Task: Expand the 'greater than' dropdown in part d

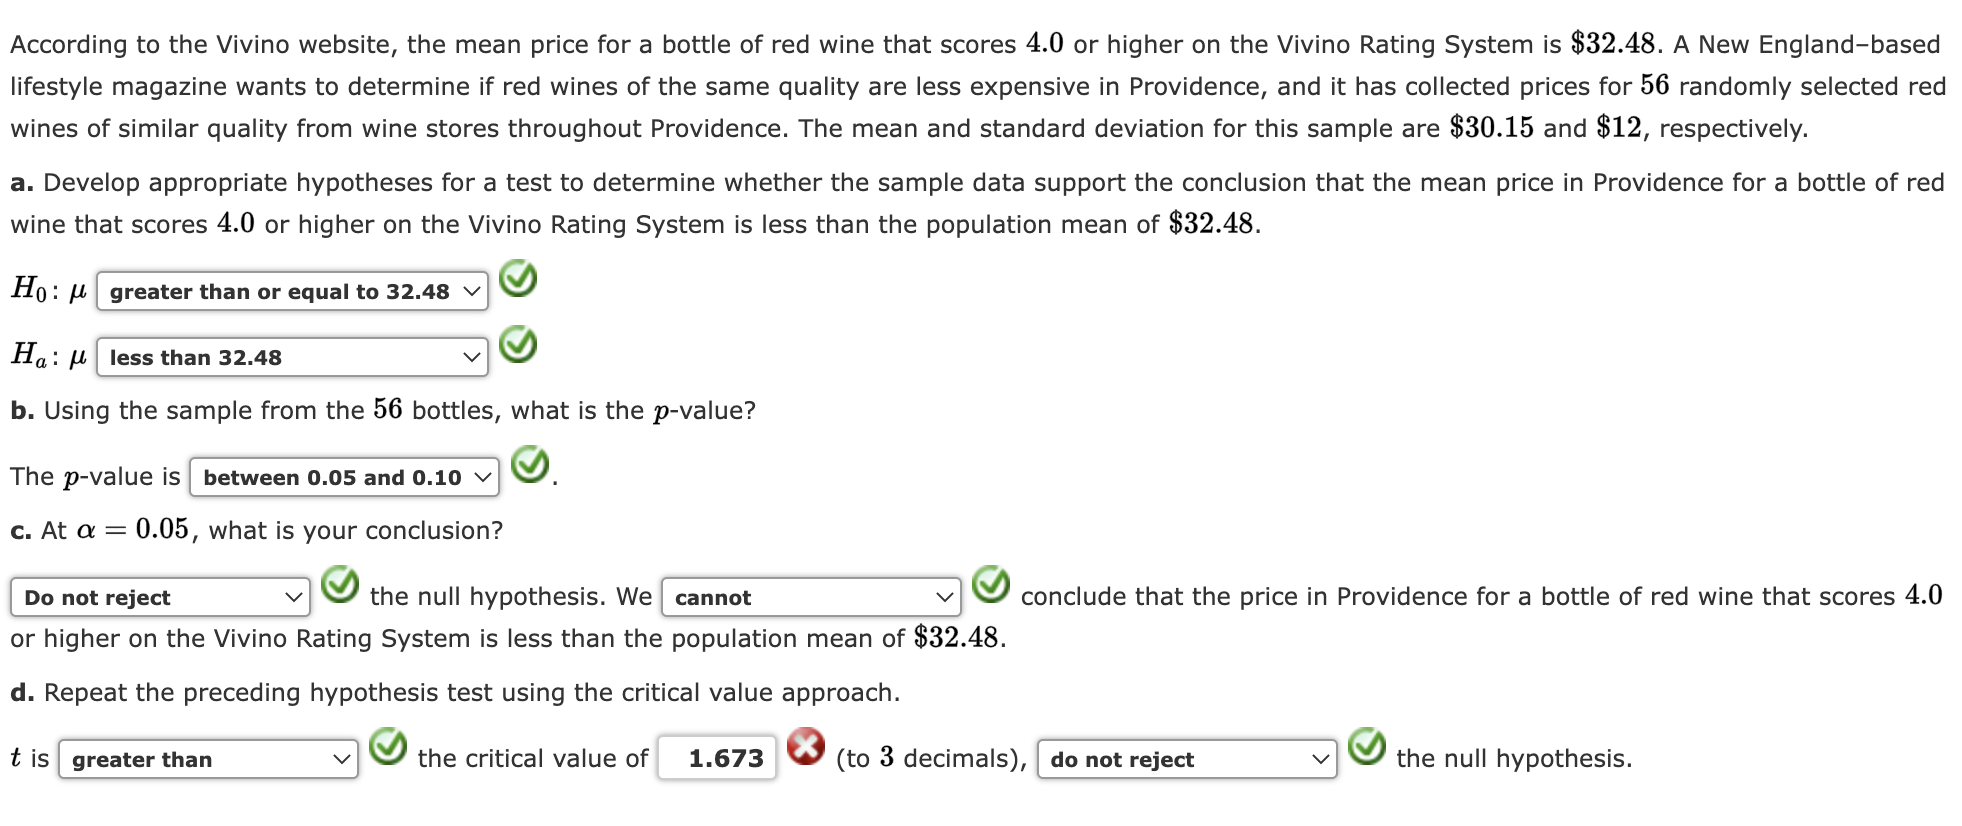Action: coord(208,759)
